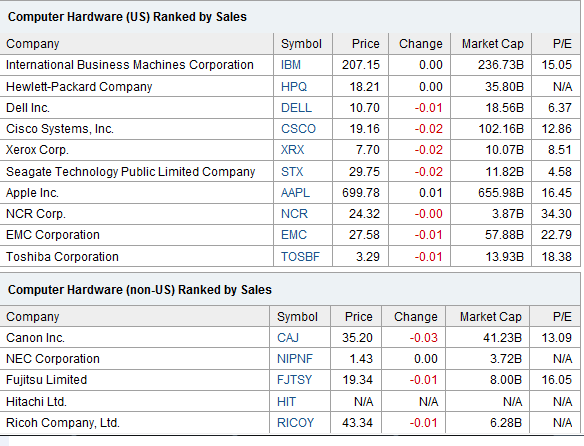The height and width of the screenshot is (446, 584).
Task: Click the US table Market Cap column header
Action: click(492, 44)
